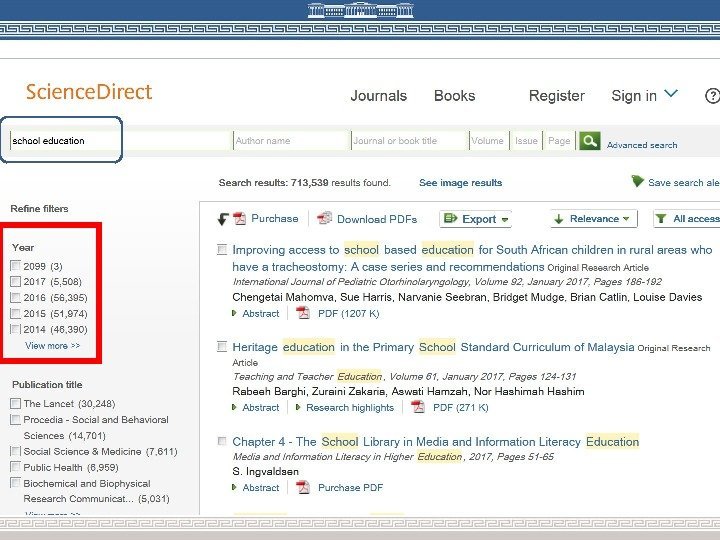The width and height of the screenshot is (720, 540).
Task: Check the 2099 year filter
Action: (16, 265)
